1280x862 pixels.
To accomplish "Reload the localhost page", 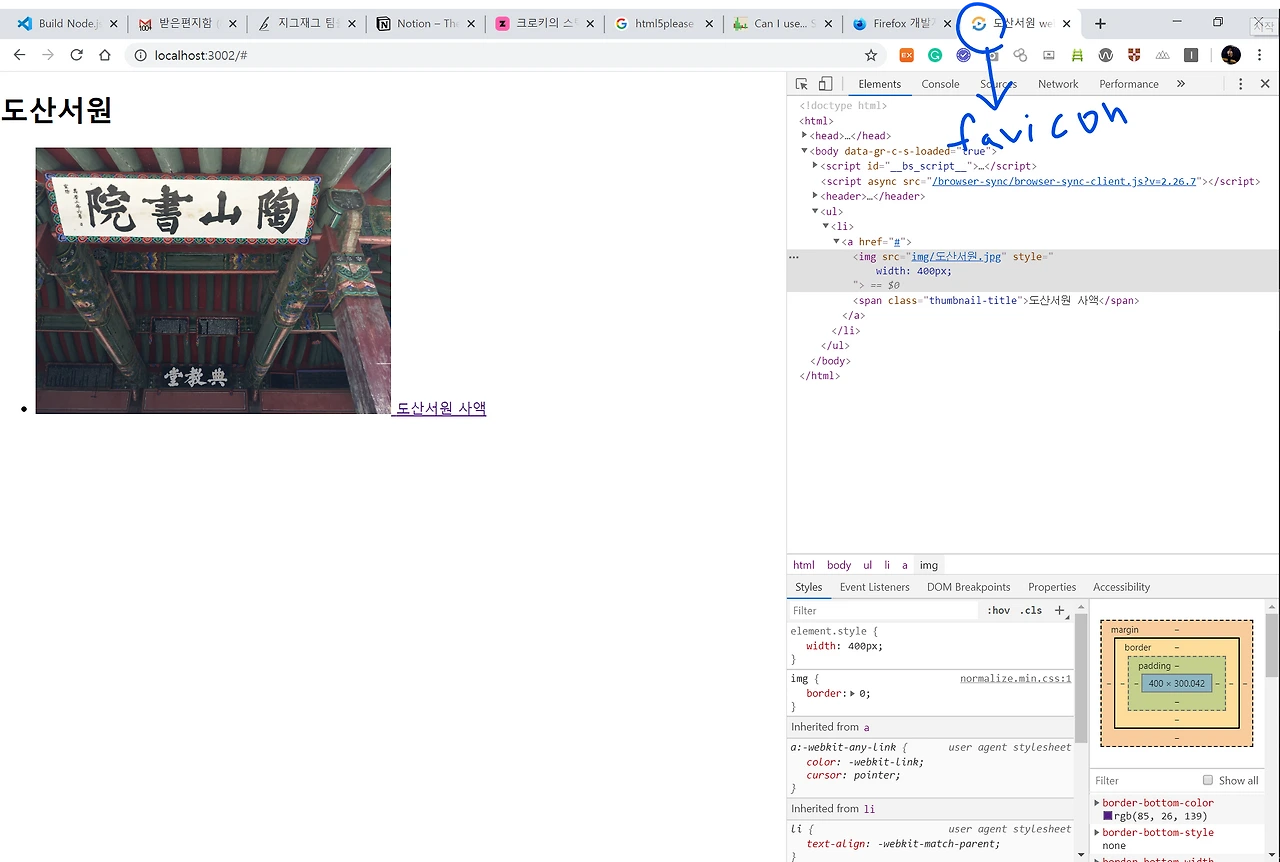I will (x=76, y=55).
